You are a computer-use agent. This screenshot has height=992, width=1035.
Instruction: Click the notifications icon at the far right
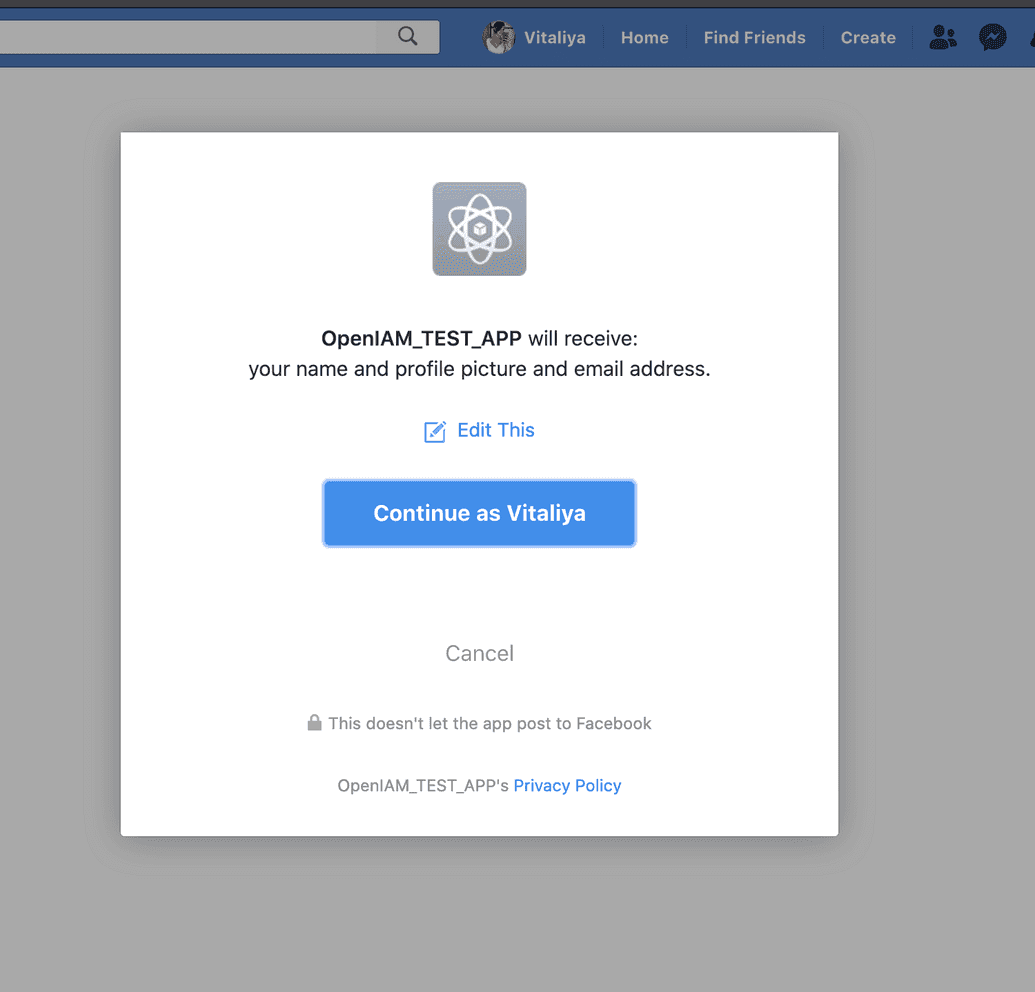1031,37
